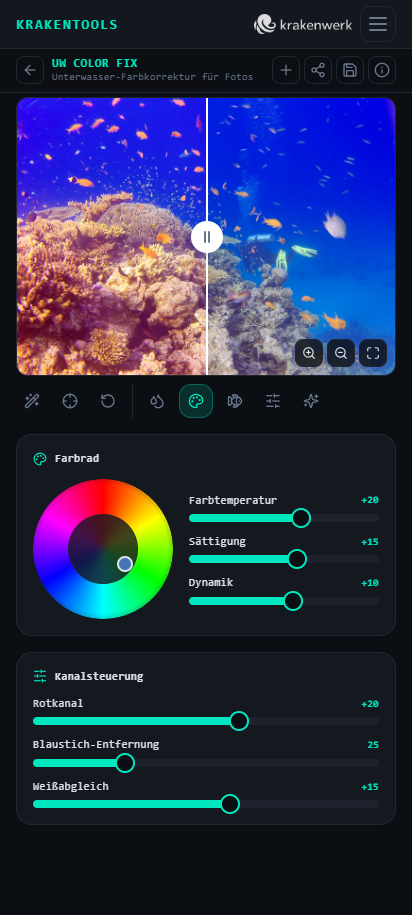Click the UW COLOR FIX title
412x915 pixels.
pyautogui.click(x=95, y=63)
